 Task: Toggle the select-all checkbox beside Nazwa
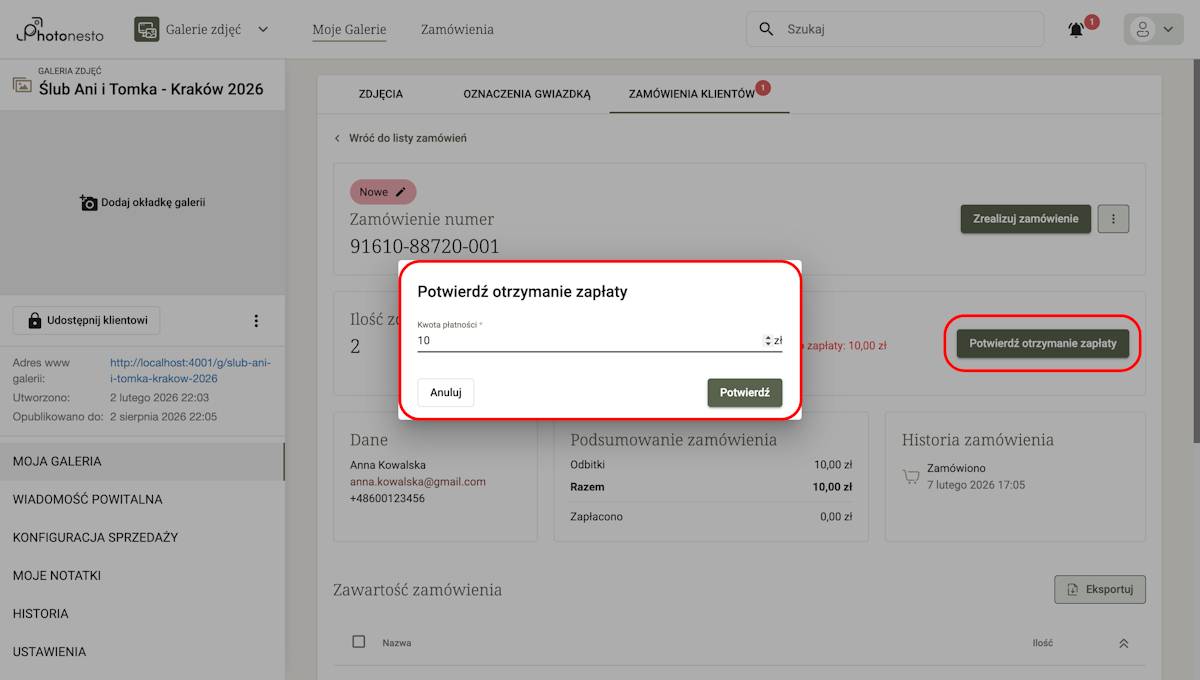359,642
